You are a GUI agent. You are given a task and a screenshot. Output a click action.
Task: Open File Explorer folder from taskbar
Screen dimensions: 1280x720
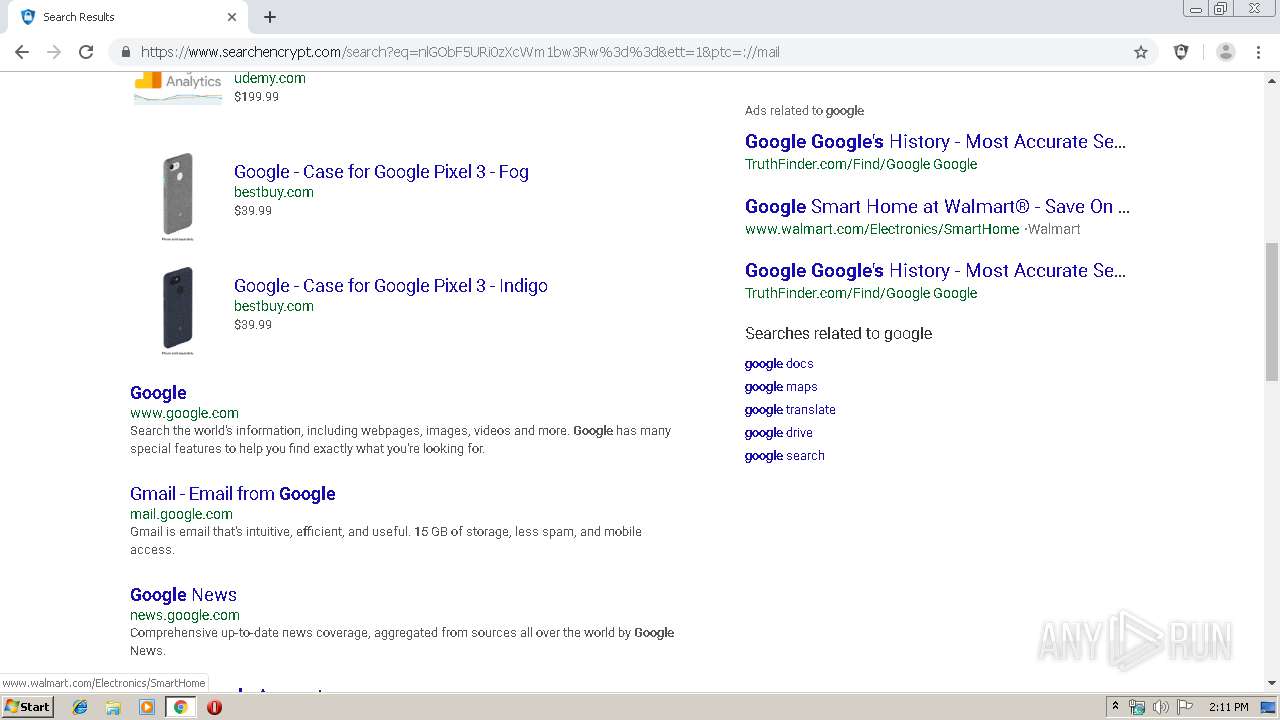(x=113, y=707)
